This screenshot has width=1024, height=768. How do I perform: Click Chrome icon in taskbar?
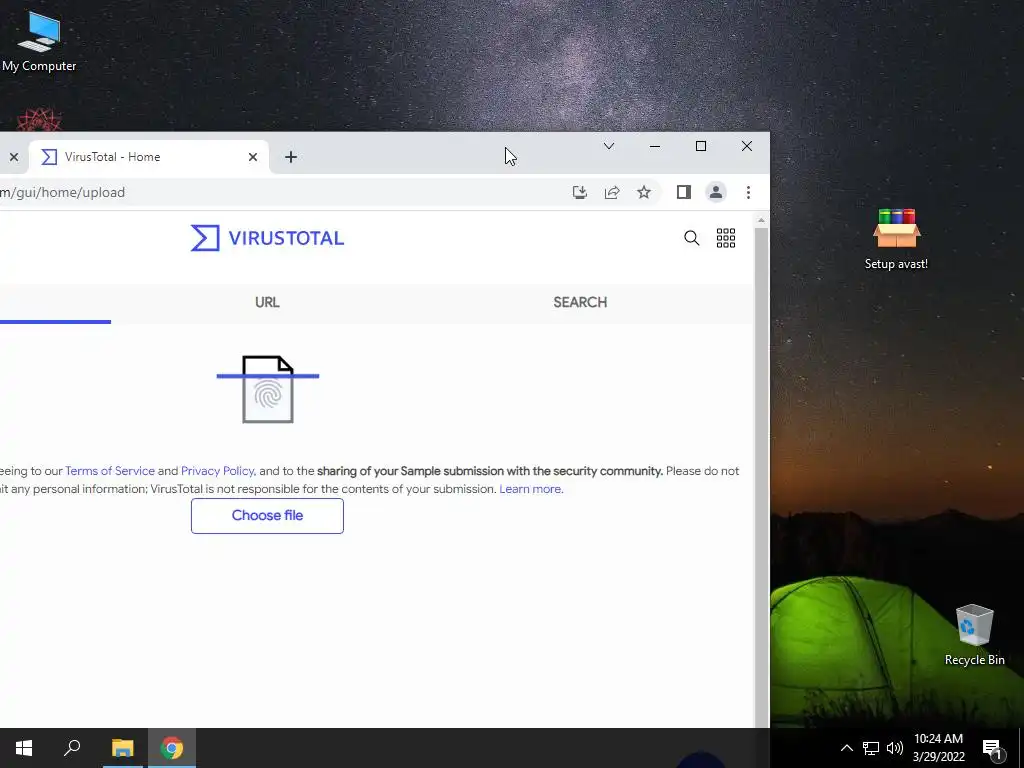pos(172,748)
